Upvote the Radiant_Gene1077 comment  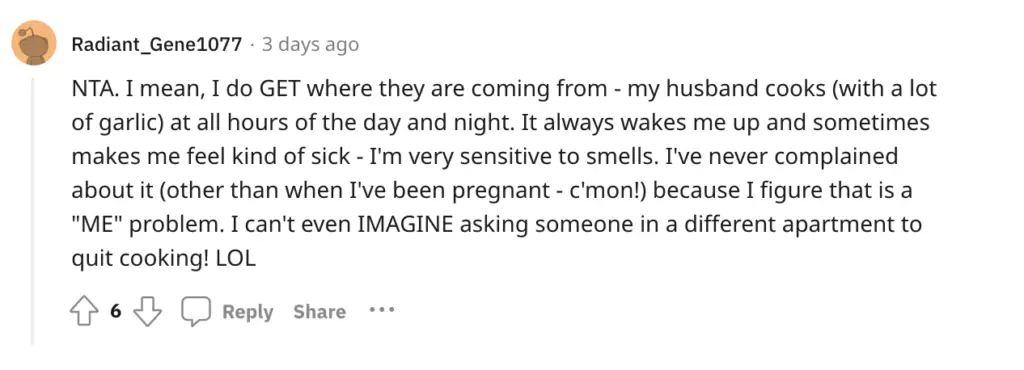83,312
